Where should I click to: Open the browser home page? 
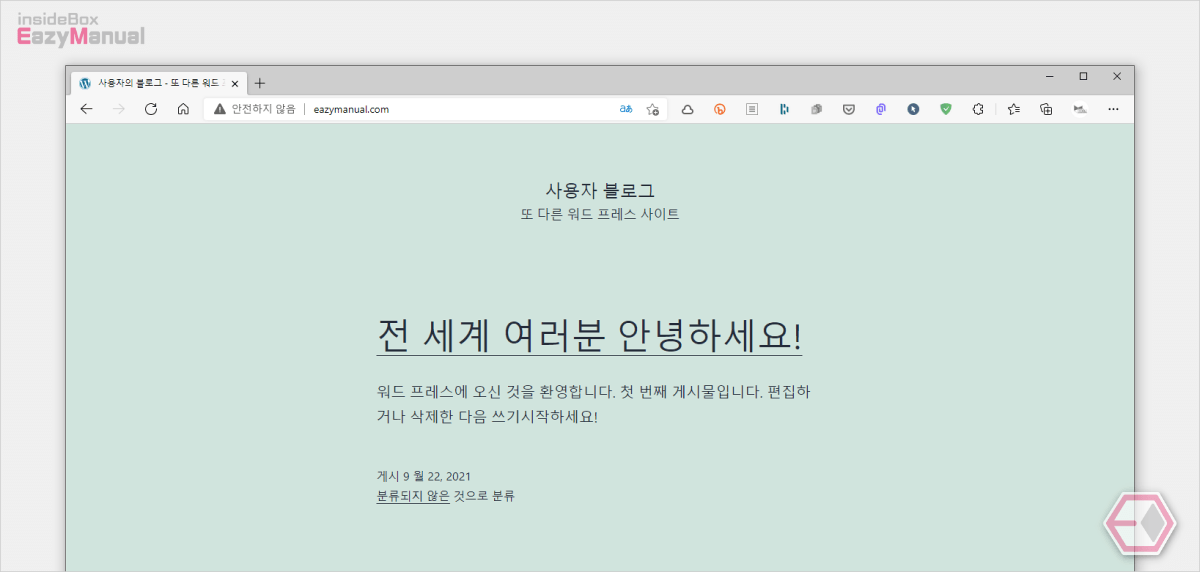pos(183,109)
